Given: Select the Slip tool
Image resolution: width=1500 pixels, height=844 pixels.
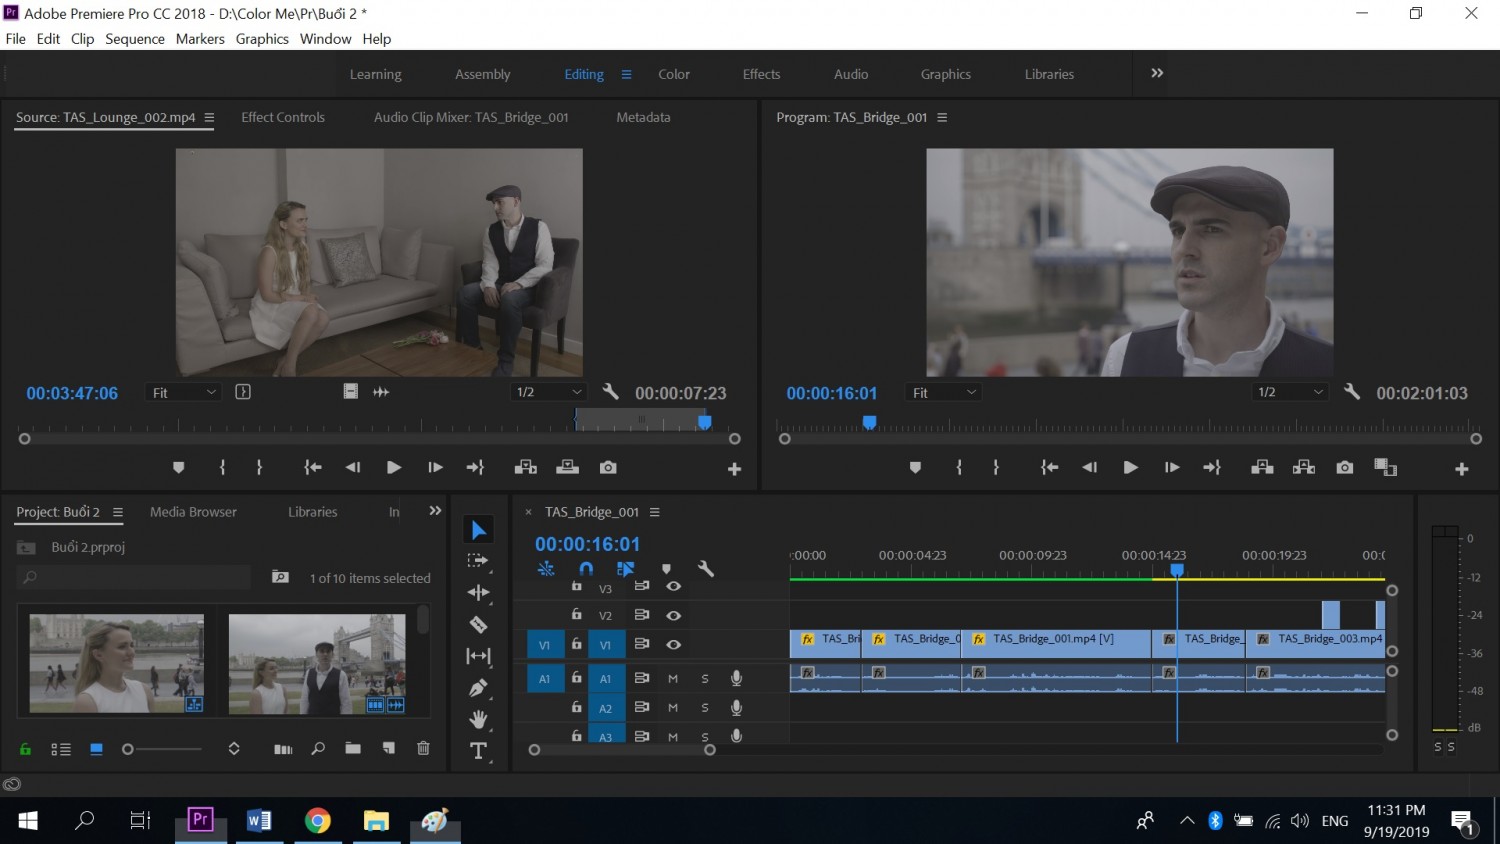Looking at the screenshot, I should [479, 656].
